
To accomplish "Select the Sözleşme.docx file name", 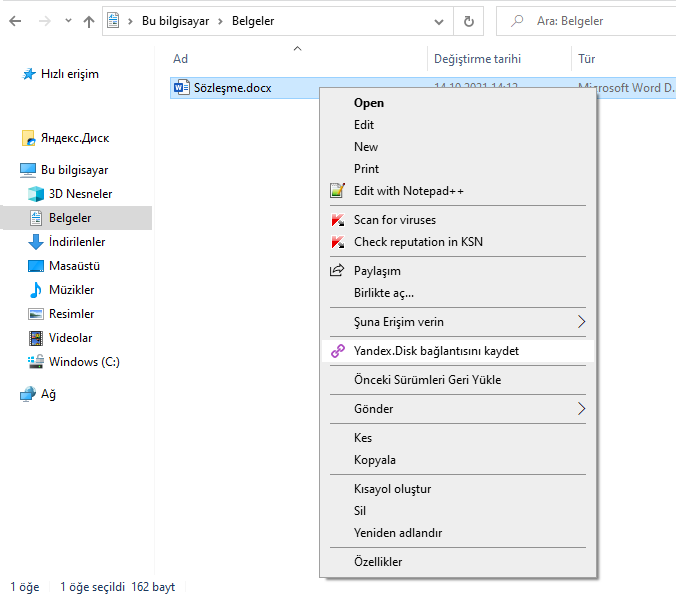I will pyautogui.click(x=232, y=88).
